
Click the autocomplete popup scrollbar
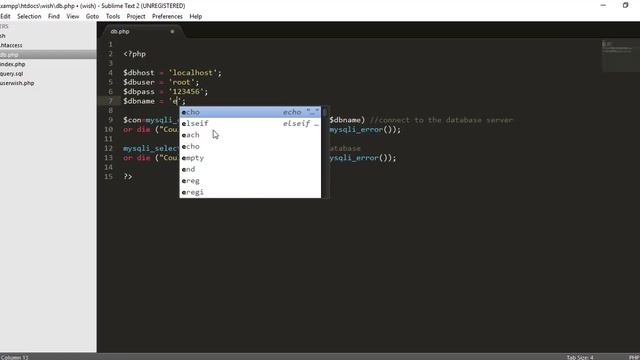pyautogui.click(x=325, y=152)
